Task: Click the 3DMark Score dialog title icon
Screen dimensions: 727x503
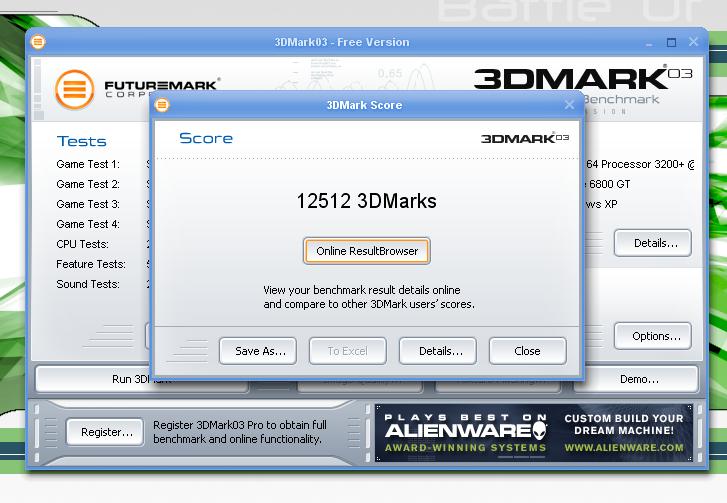Action: coord(162,105)
